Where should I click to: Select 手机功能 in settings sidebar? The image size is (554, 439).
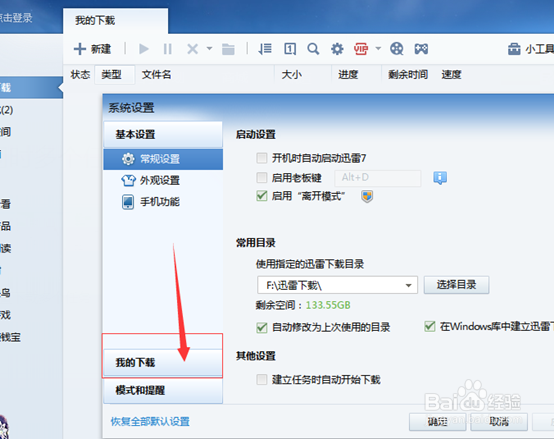point(163,202)
